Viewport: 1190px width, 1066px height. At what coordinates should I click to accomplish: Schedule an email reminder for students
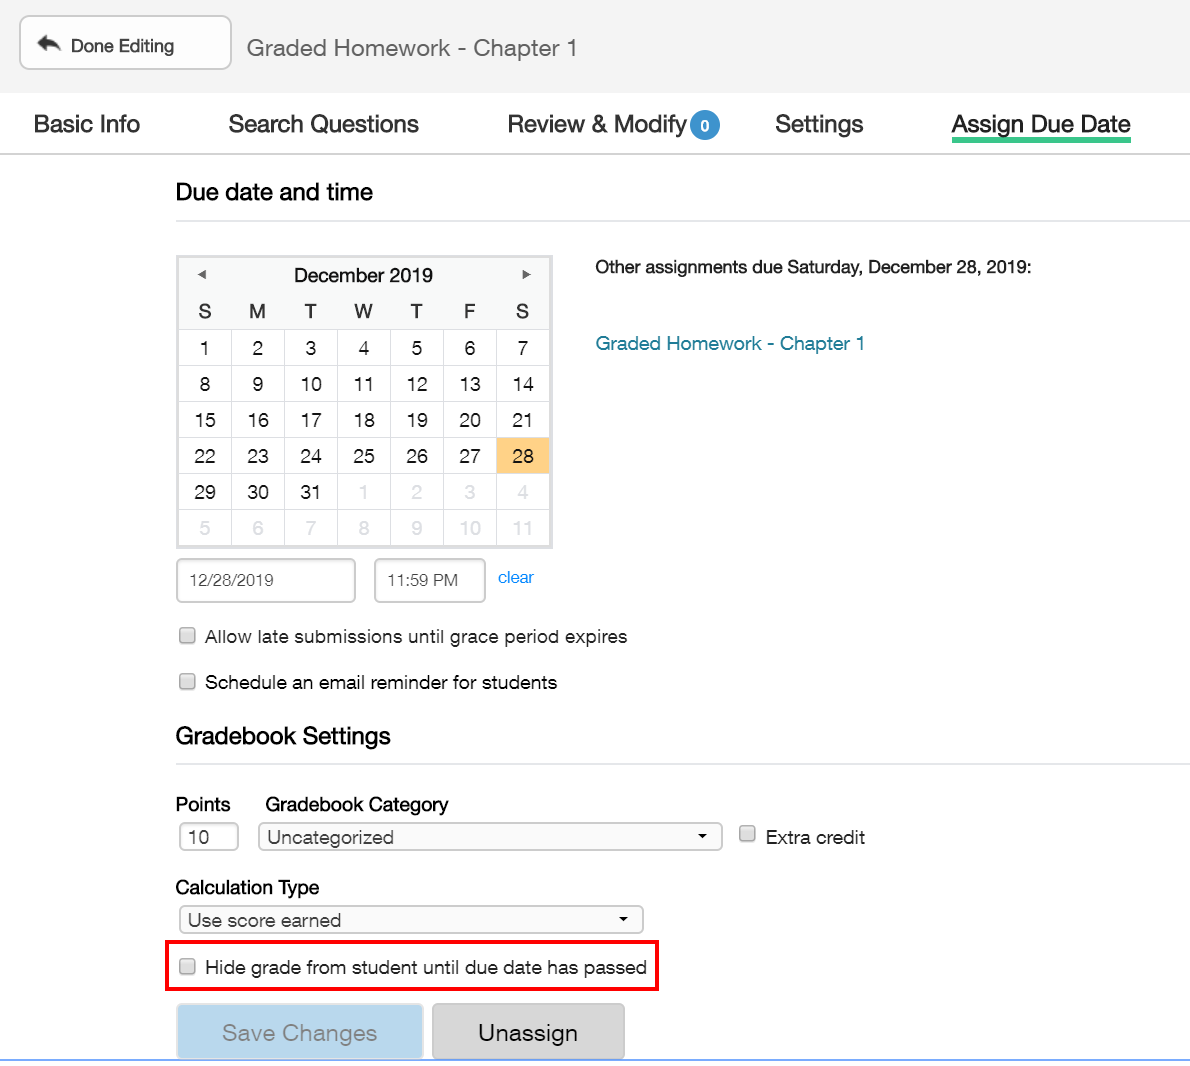[x=187, y=681]
